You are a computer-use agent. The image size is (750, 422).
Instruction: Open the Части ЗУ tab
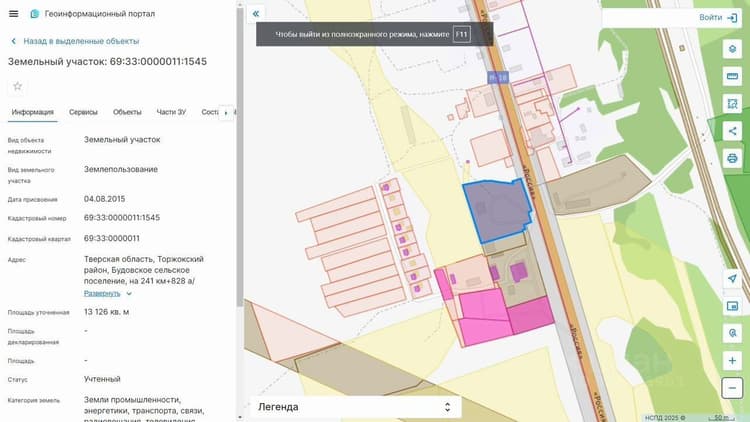coord(171,112)
